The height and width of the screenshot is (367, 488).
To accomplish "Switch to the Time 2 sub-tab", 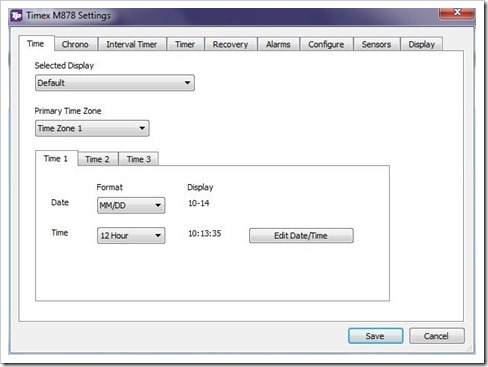I will coord(97,159).
